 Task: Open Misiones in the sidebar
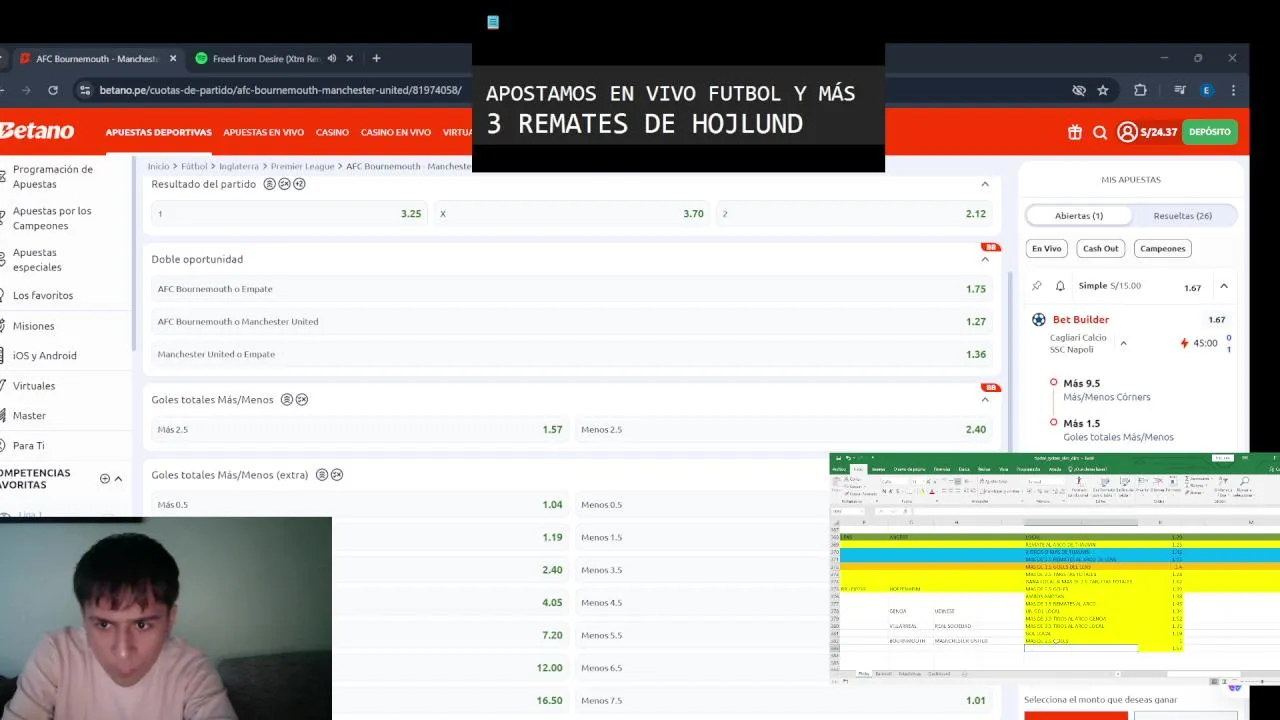(x=34, y=326)
